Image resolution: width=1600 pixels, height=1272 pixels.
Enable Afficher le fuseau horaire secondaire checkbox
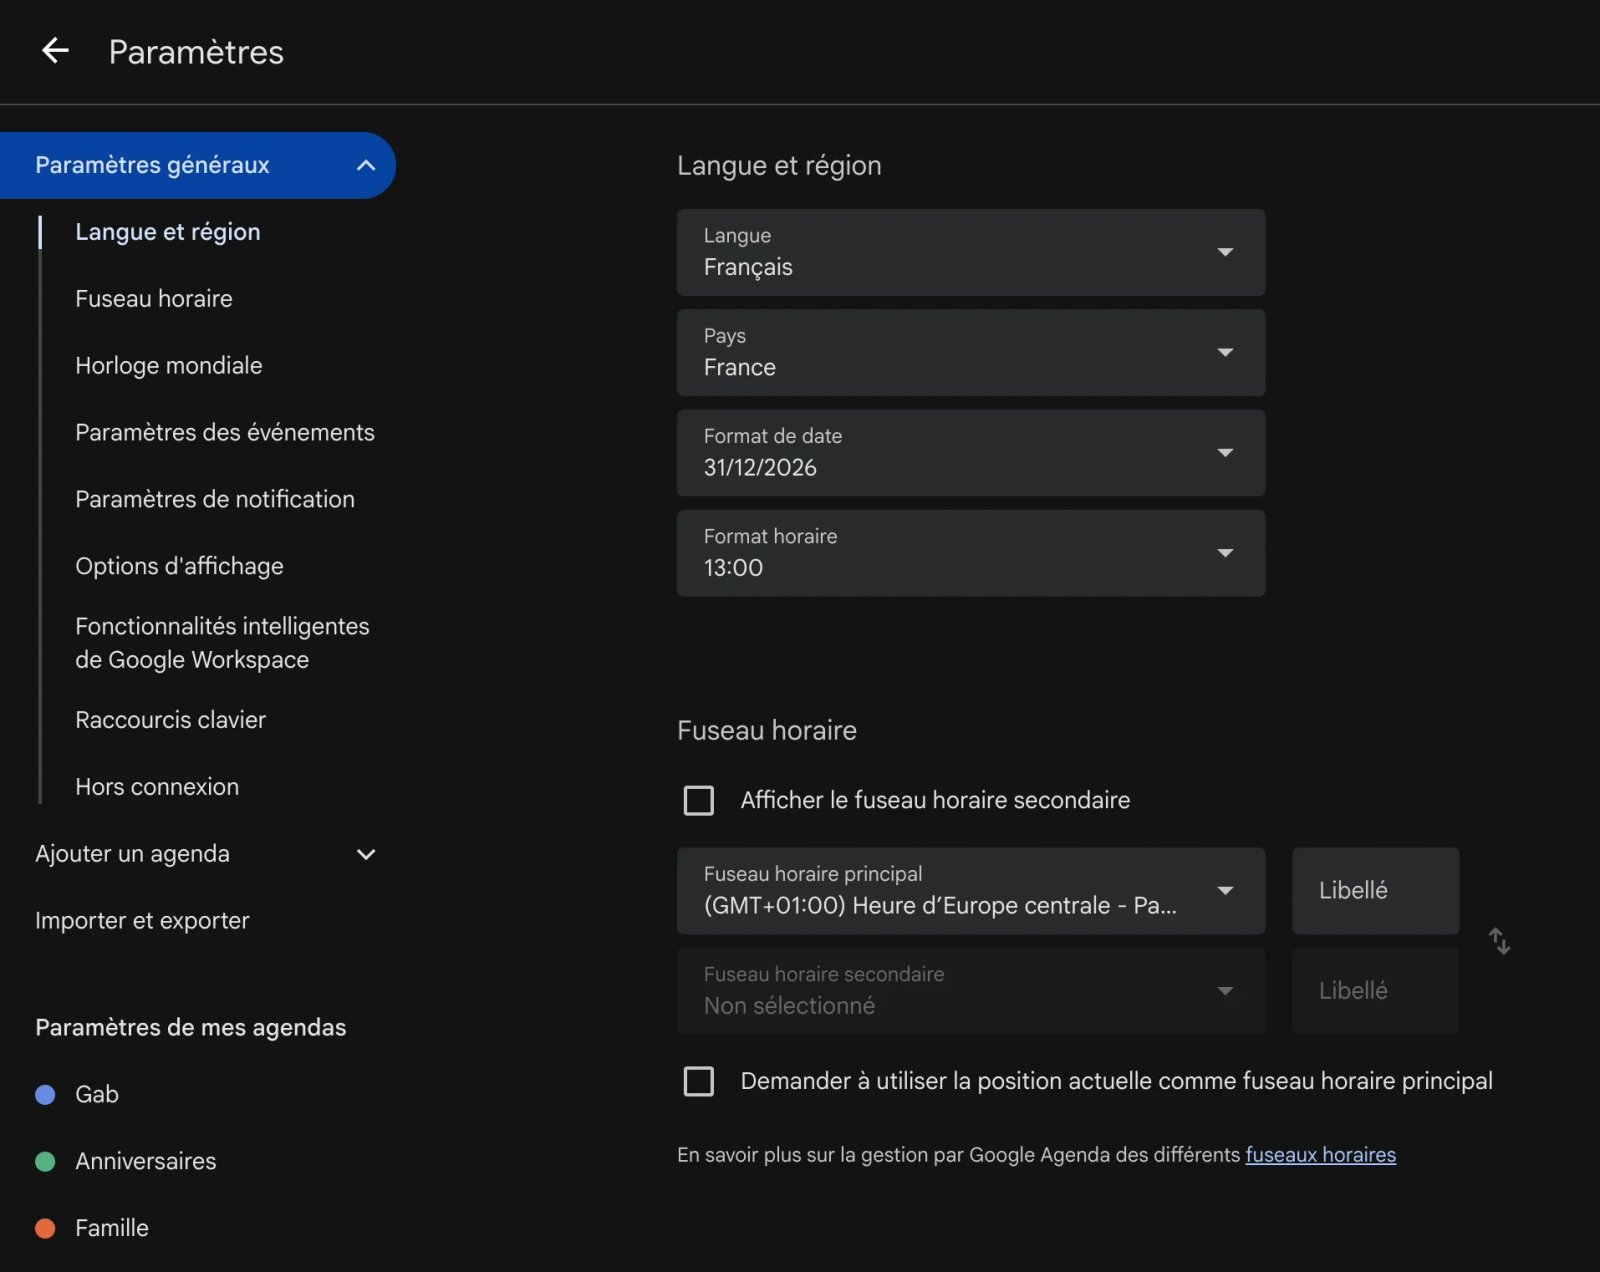pyautogui.click(x=699, y=800)
